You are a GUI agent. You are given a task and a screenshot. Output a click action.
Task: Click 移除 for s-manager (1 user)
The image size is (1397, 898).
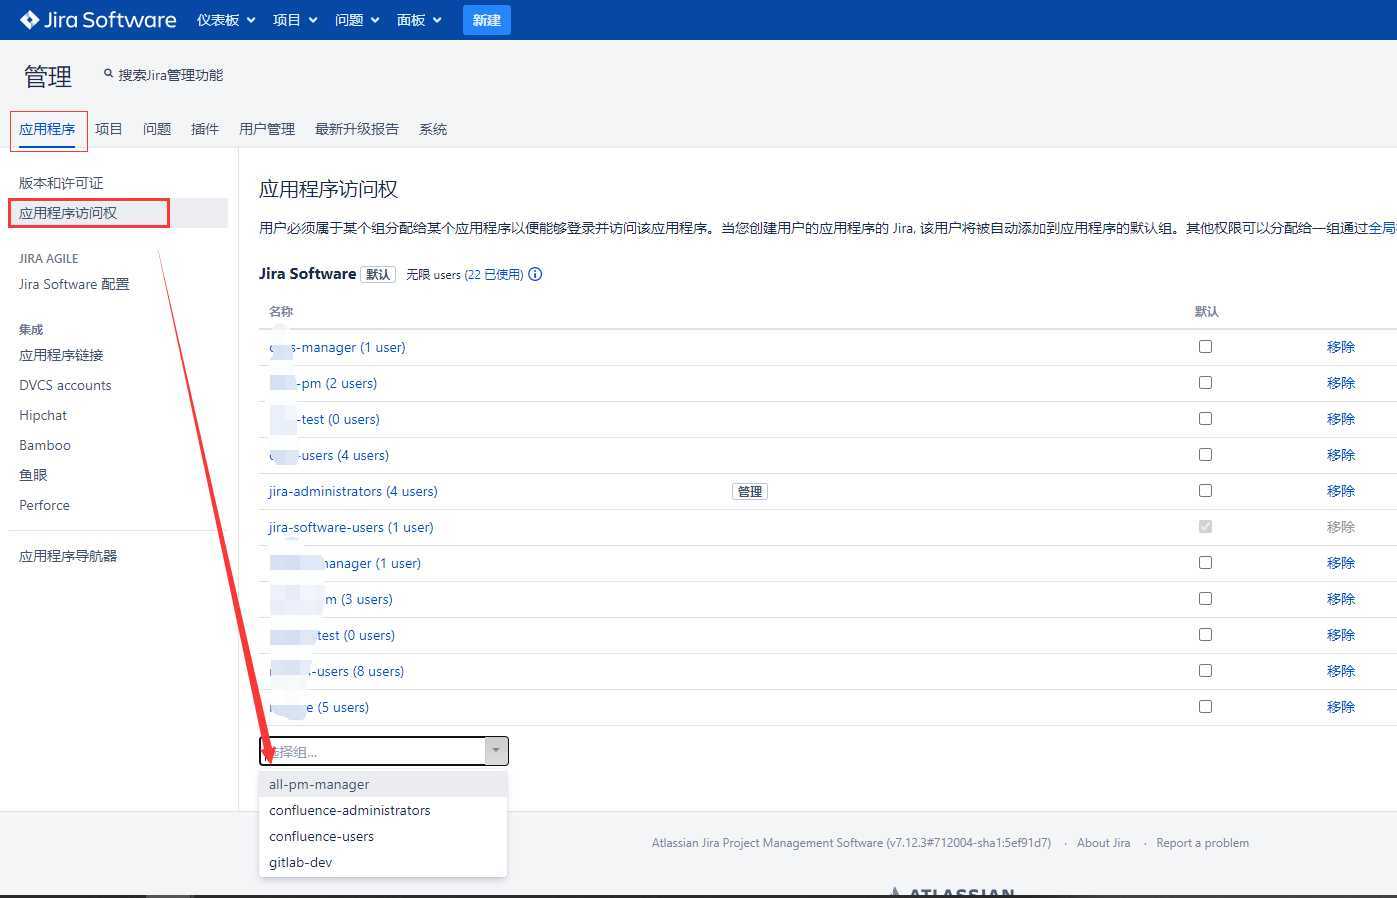coord(1341,347)
